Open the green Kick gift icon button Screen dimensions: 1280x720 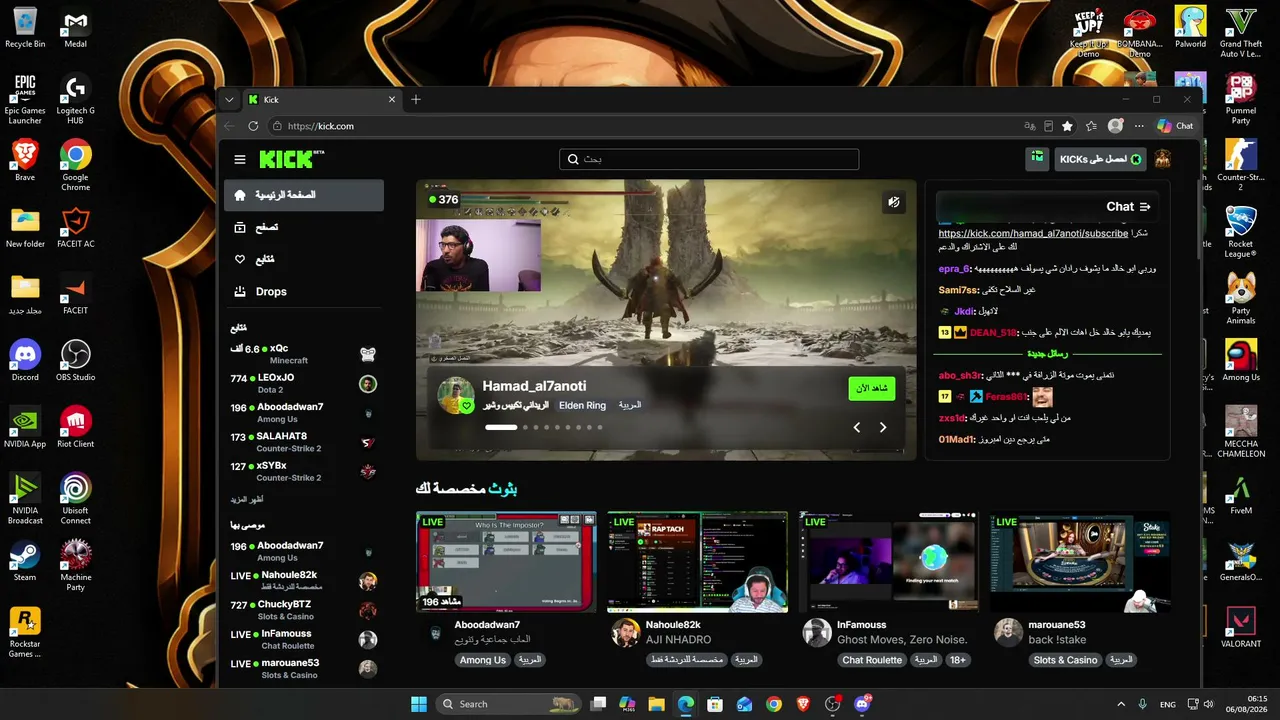click(1038, 158)
